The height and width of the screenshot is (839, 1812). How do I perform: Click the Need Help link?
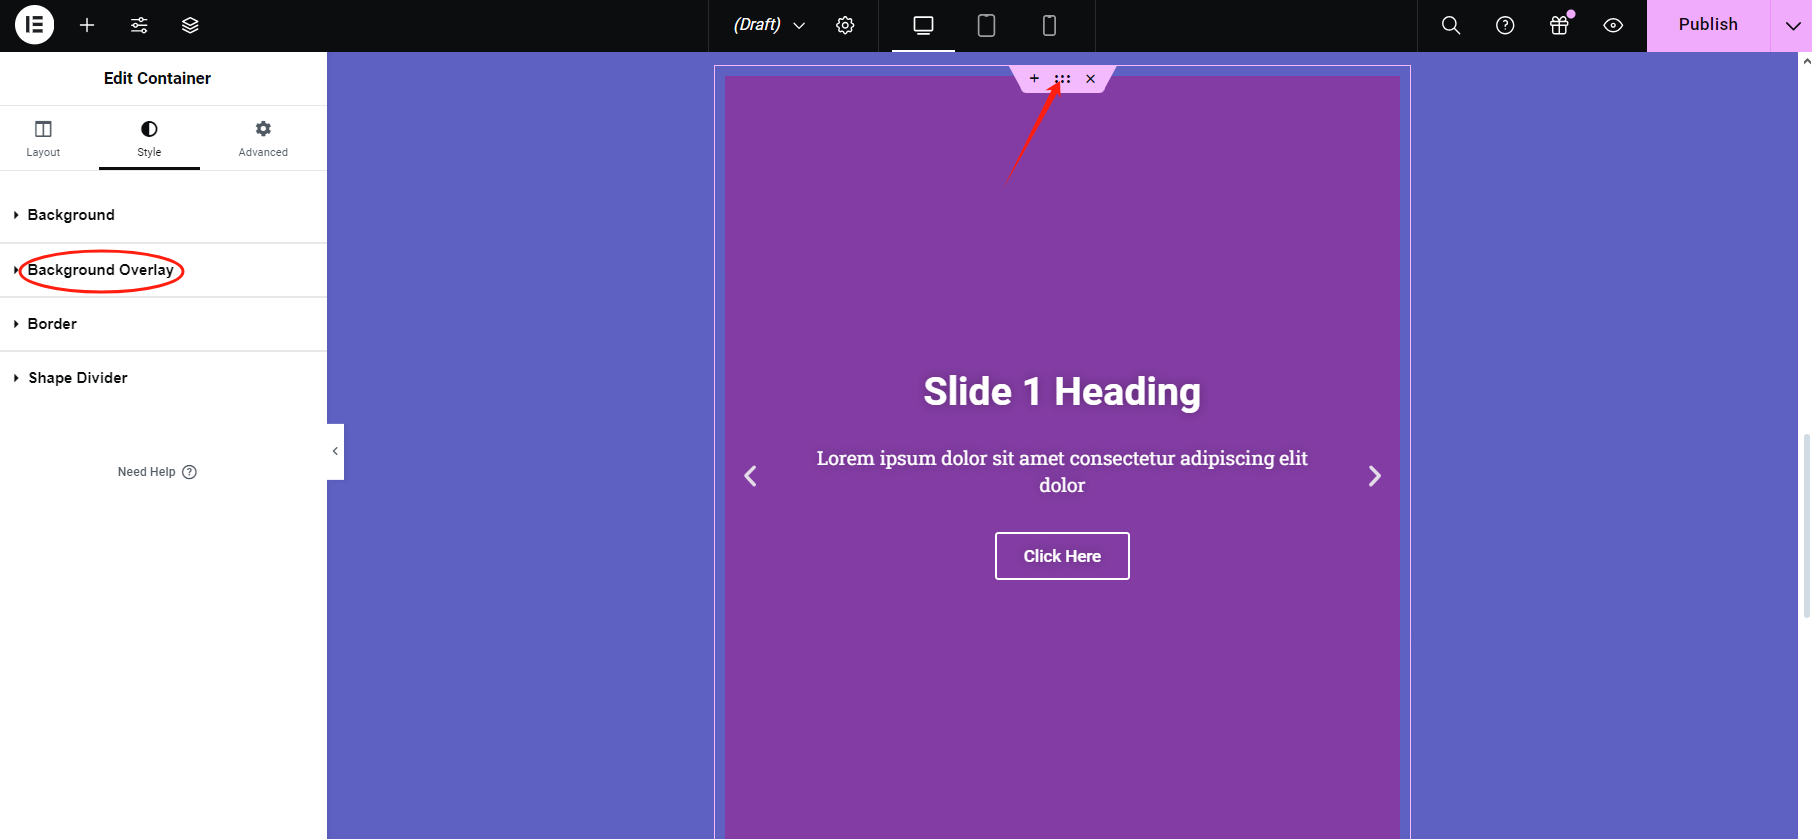coord(157,472)
